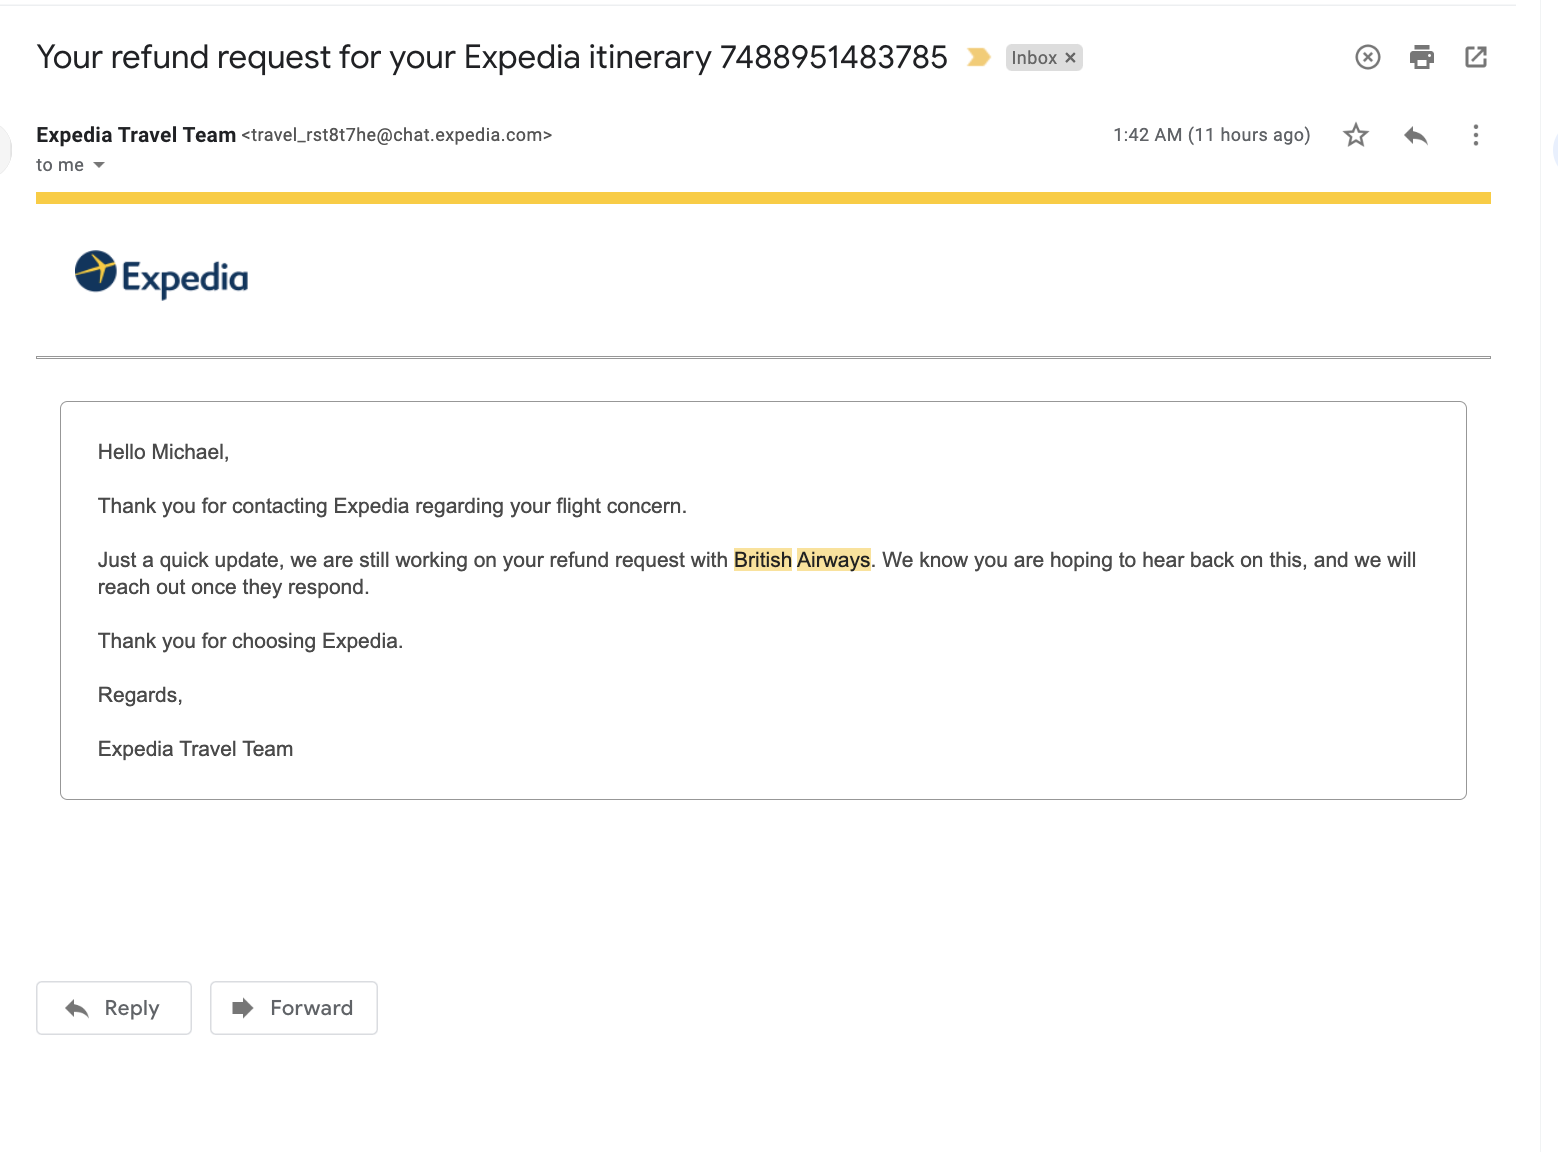Forward this email

[x=293, y=1008]
